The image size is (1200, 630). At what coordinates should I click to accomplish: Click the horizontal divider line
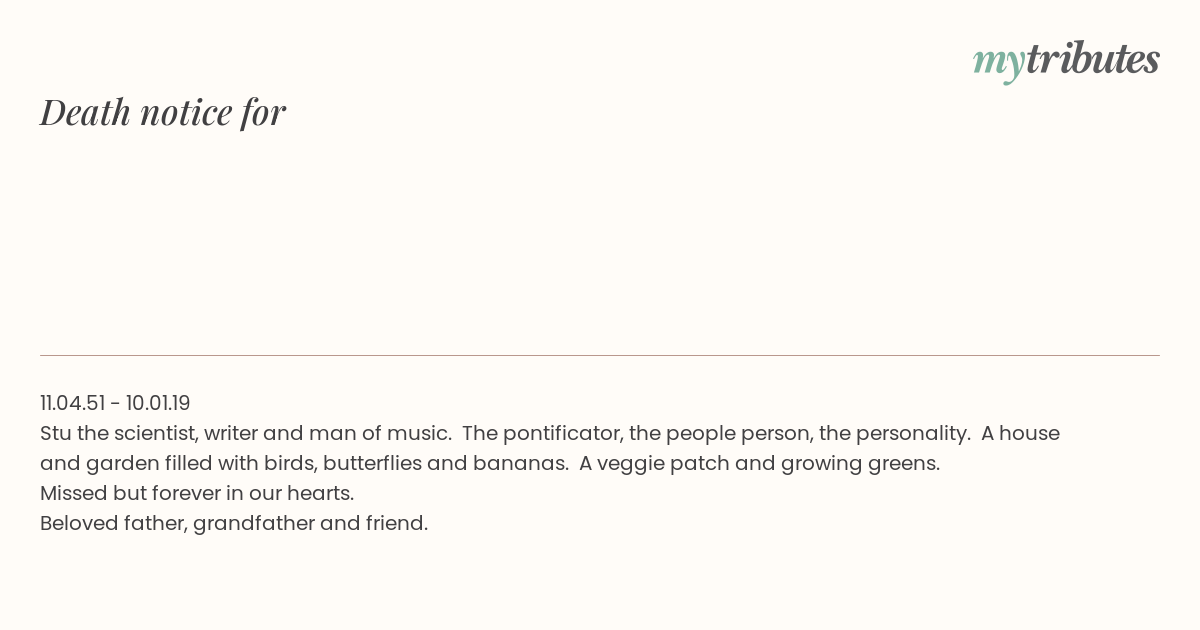600,355
